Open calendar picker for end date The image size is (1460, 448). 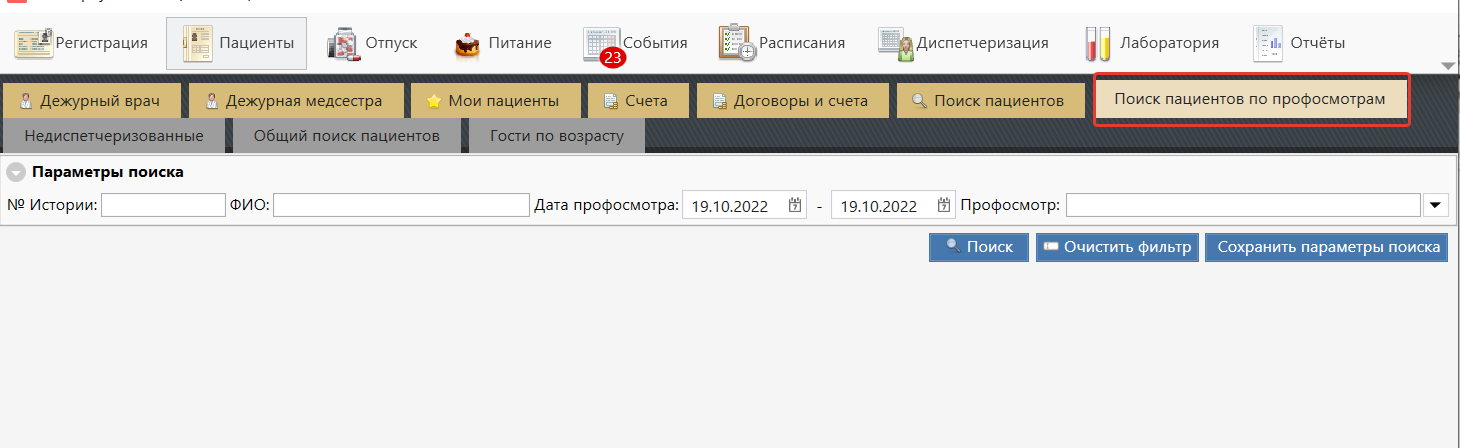click(944, 206)
